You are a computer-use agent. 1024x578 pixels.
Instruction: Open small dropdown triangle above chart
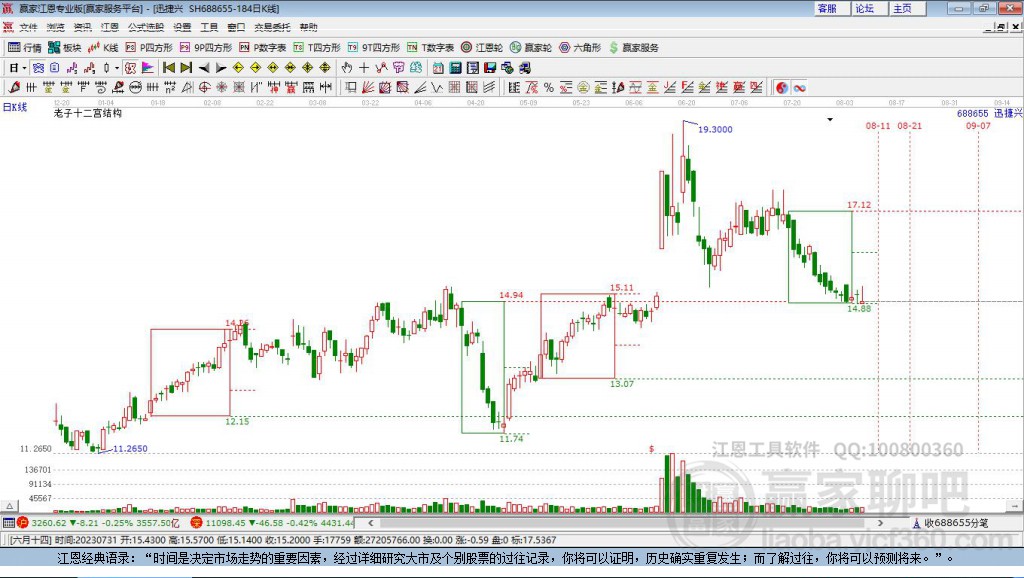pyautogui.click(x=830, y=120)
